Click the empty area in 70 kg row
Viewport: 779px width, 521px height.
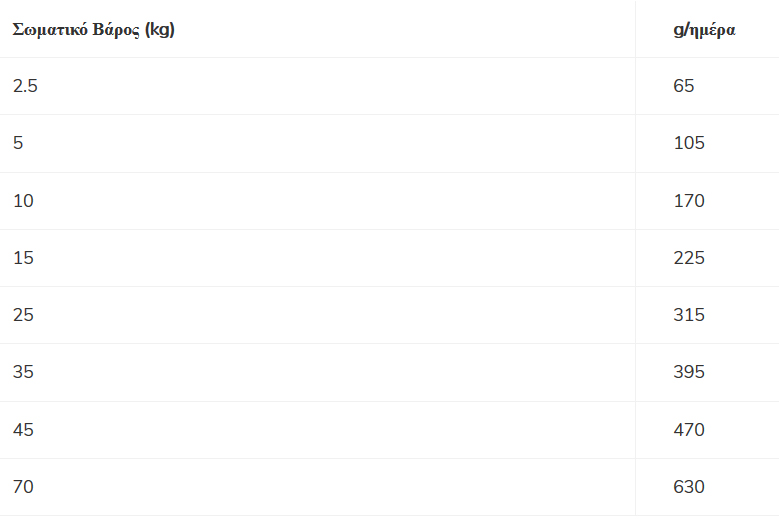333,487
